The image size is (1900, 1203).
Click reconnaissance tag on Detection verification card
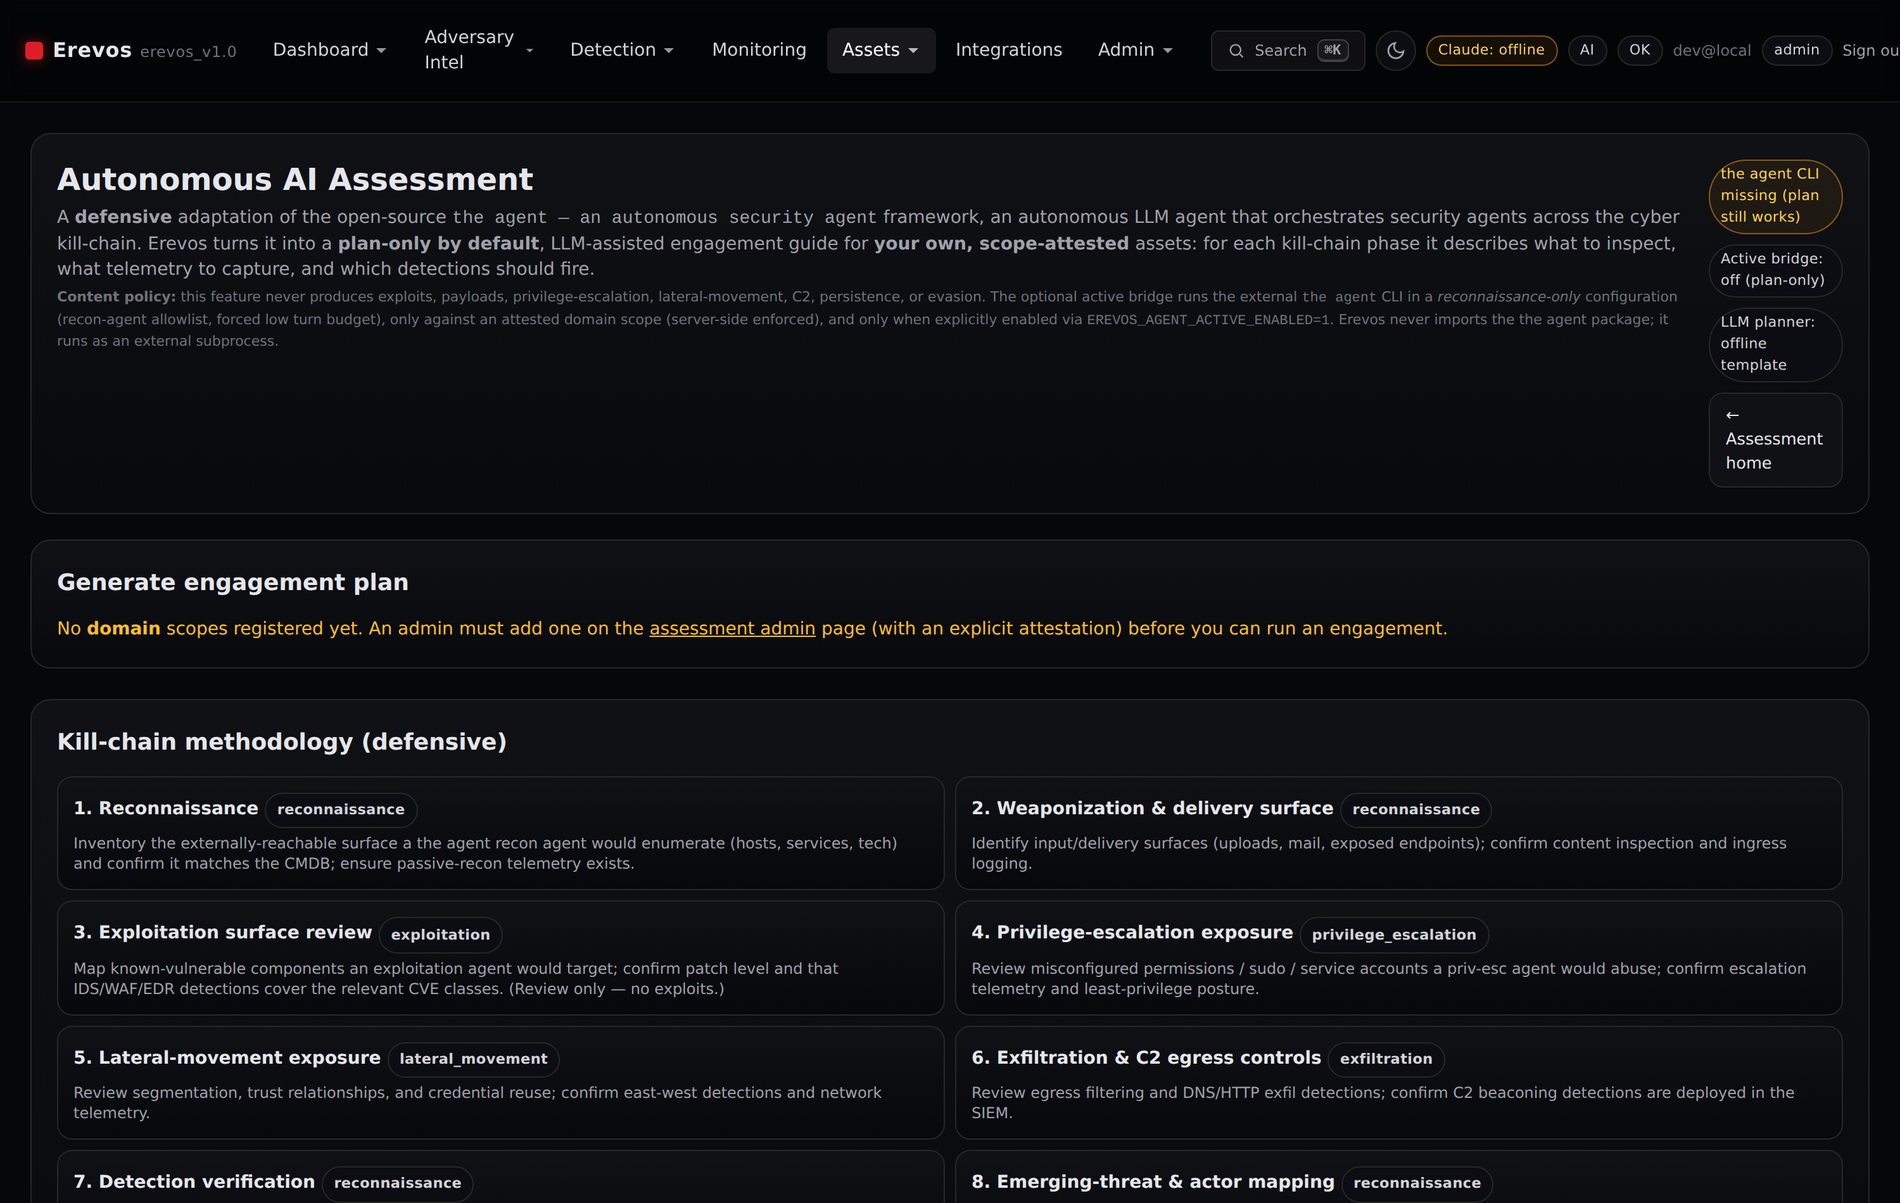pos(397,1183)
